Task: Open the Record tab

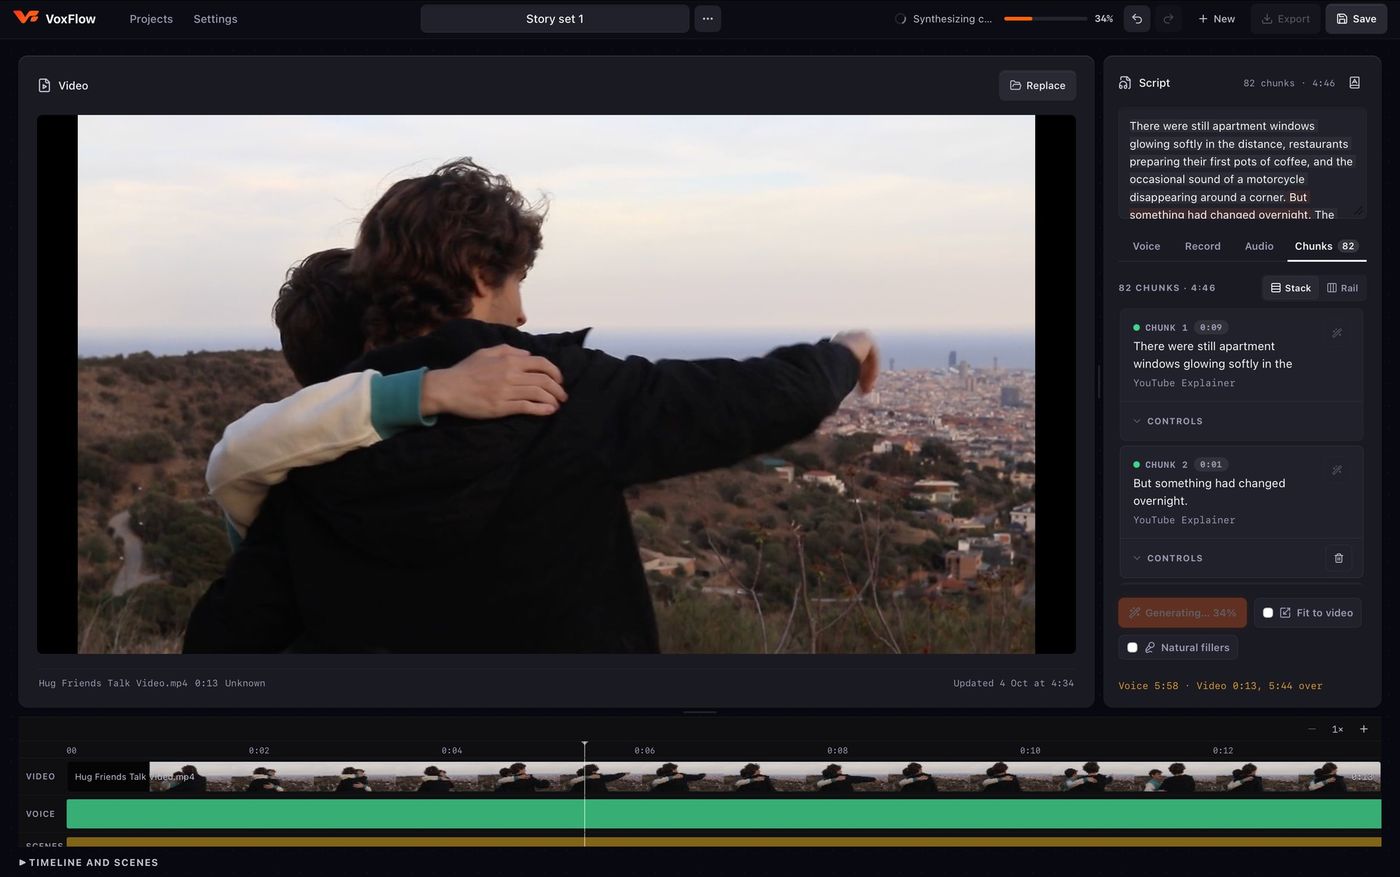Action: tap(1202, 246)
